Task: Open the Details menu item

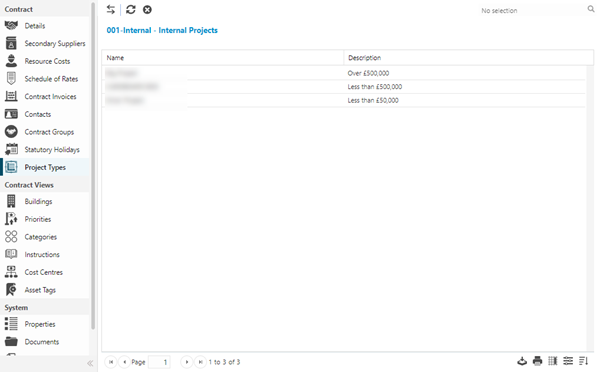Action: click(x=35, y=26)
